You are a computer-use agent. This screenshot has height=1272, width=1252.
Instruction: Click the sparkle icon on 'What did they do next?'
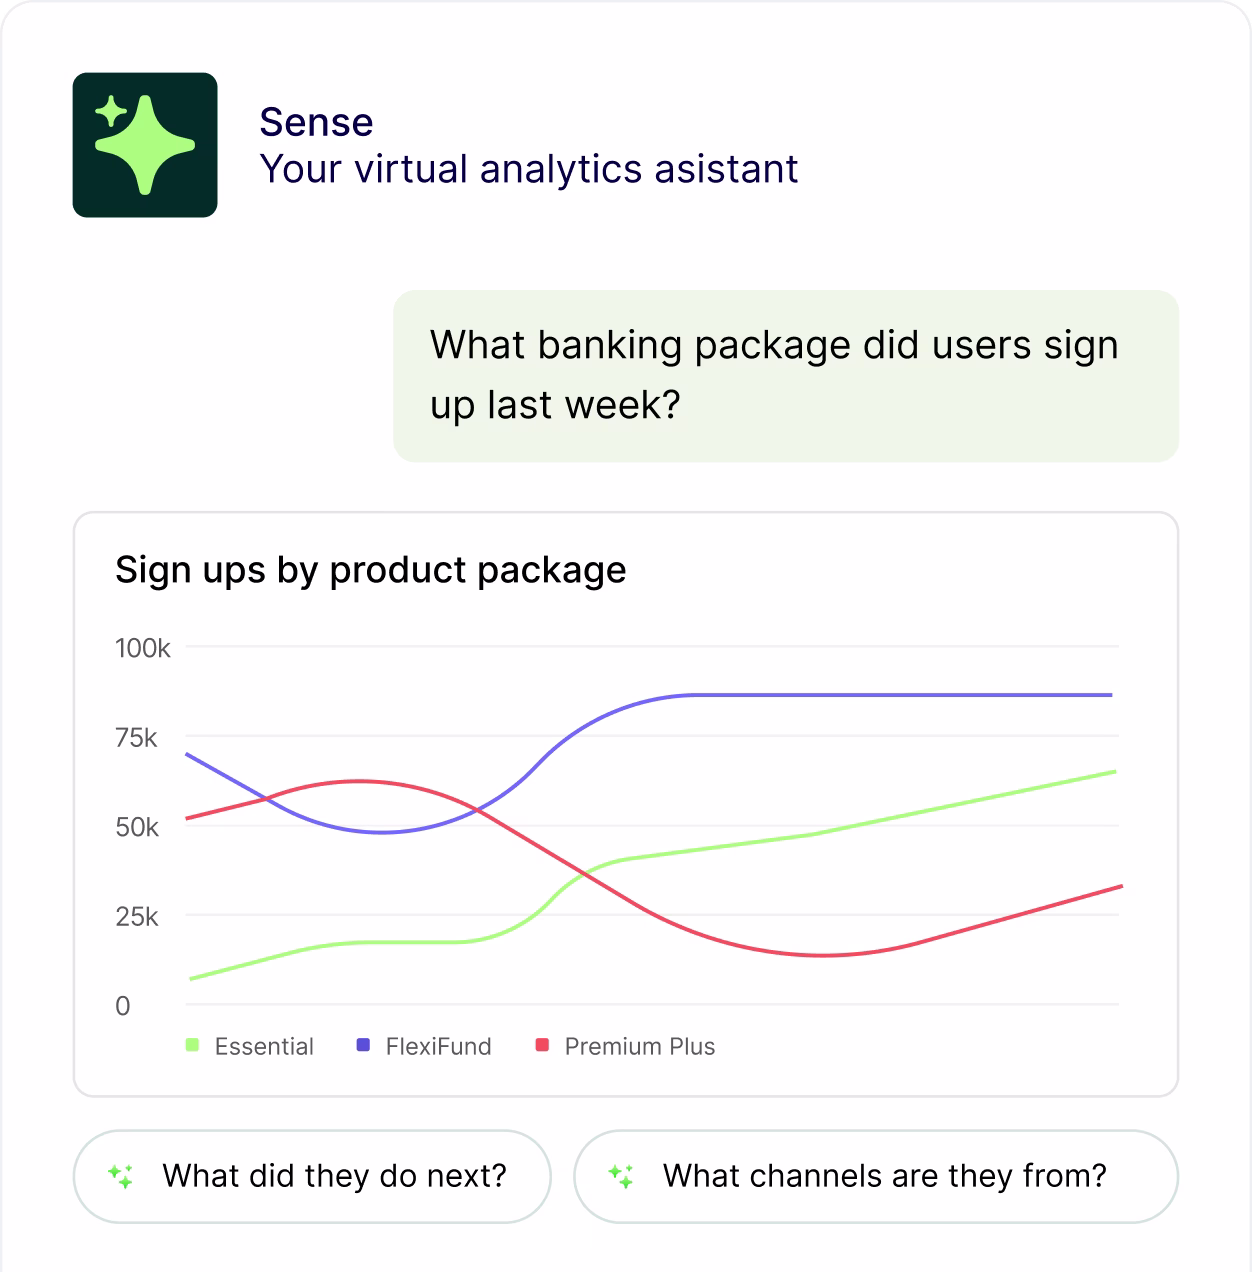[x=121, y=1177]
